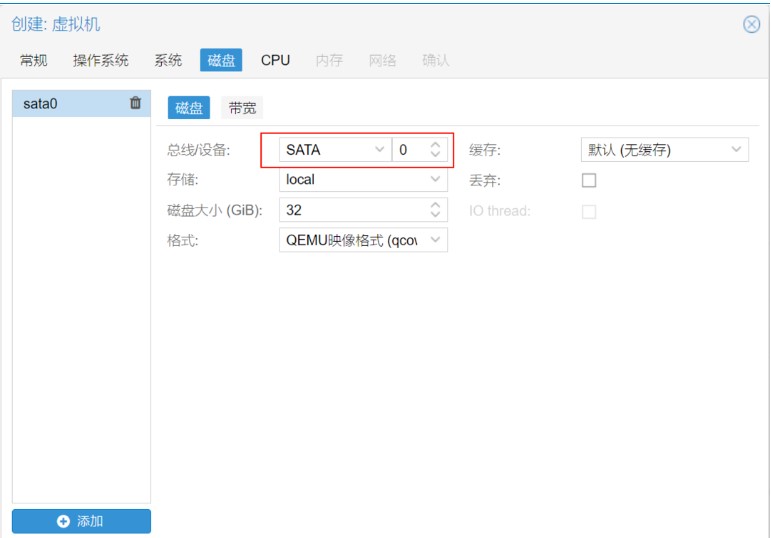
Task: Delete sata0 disk with trash icon
Action: pos(135,103)
